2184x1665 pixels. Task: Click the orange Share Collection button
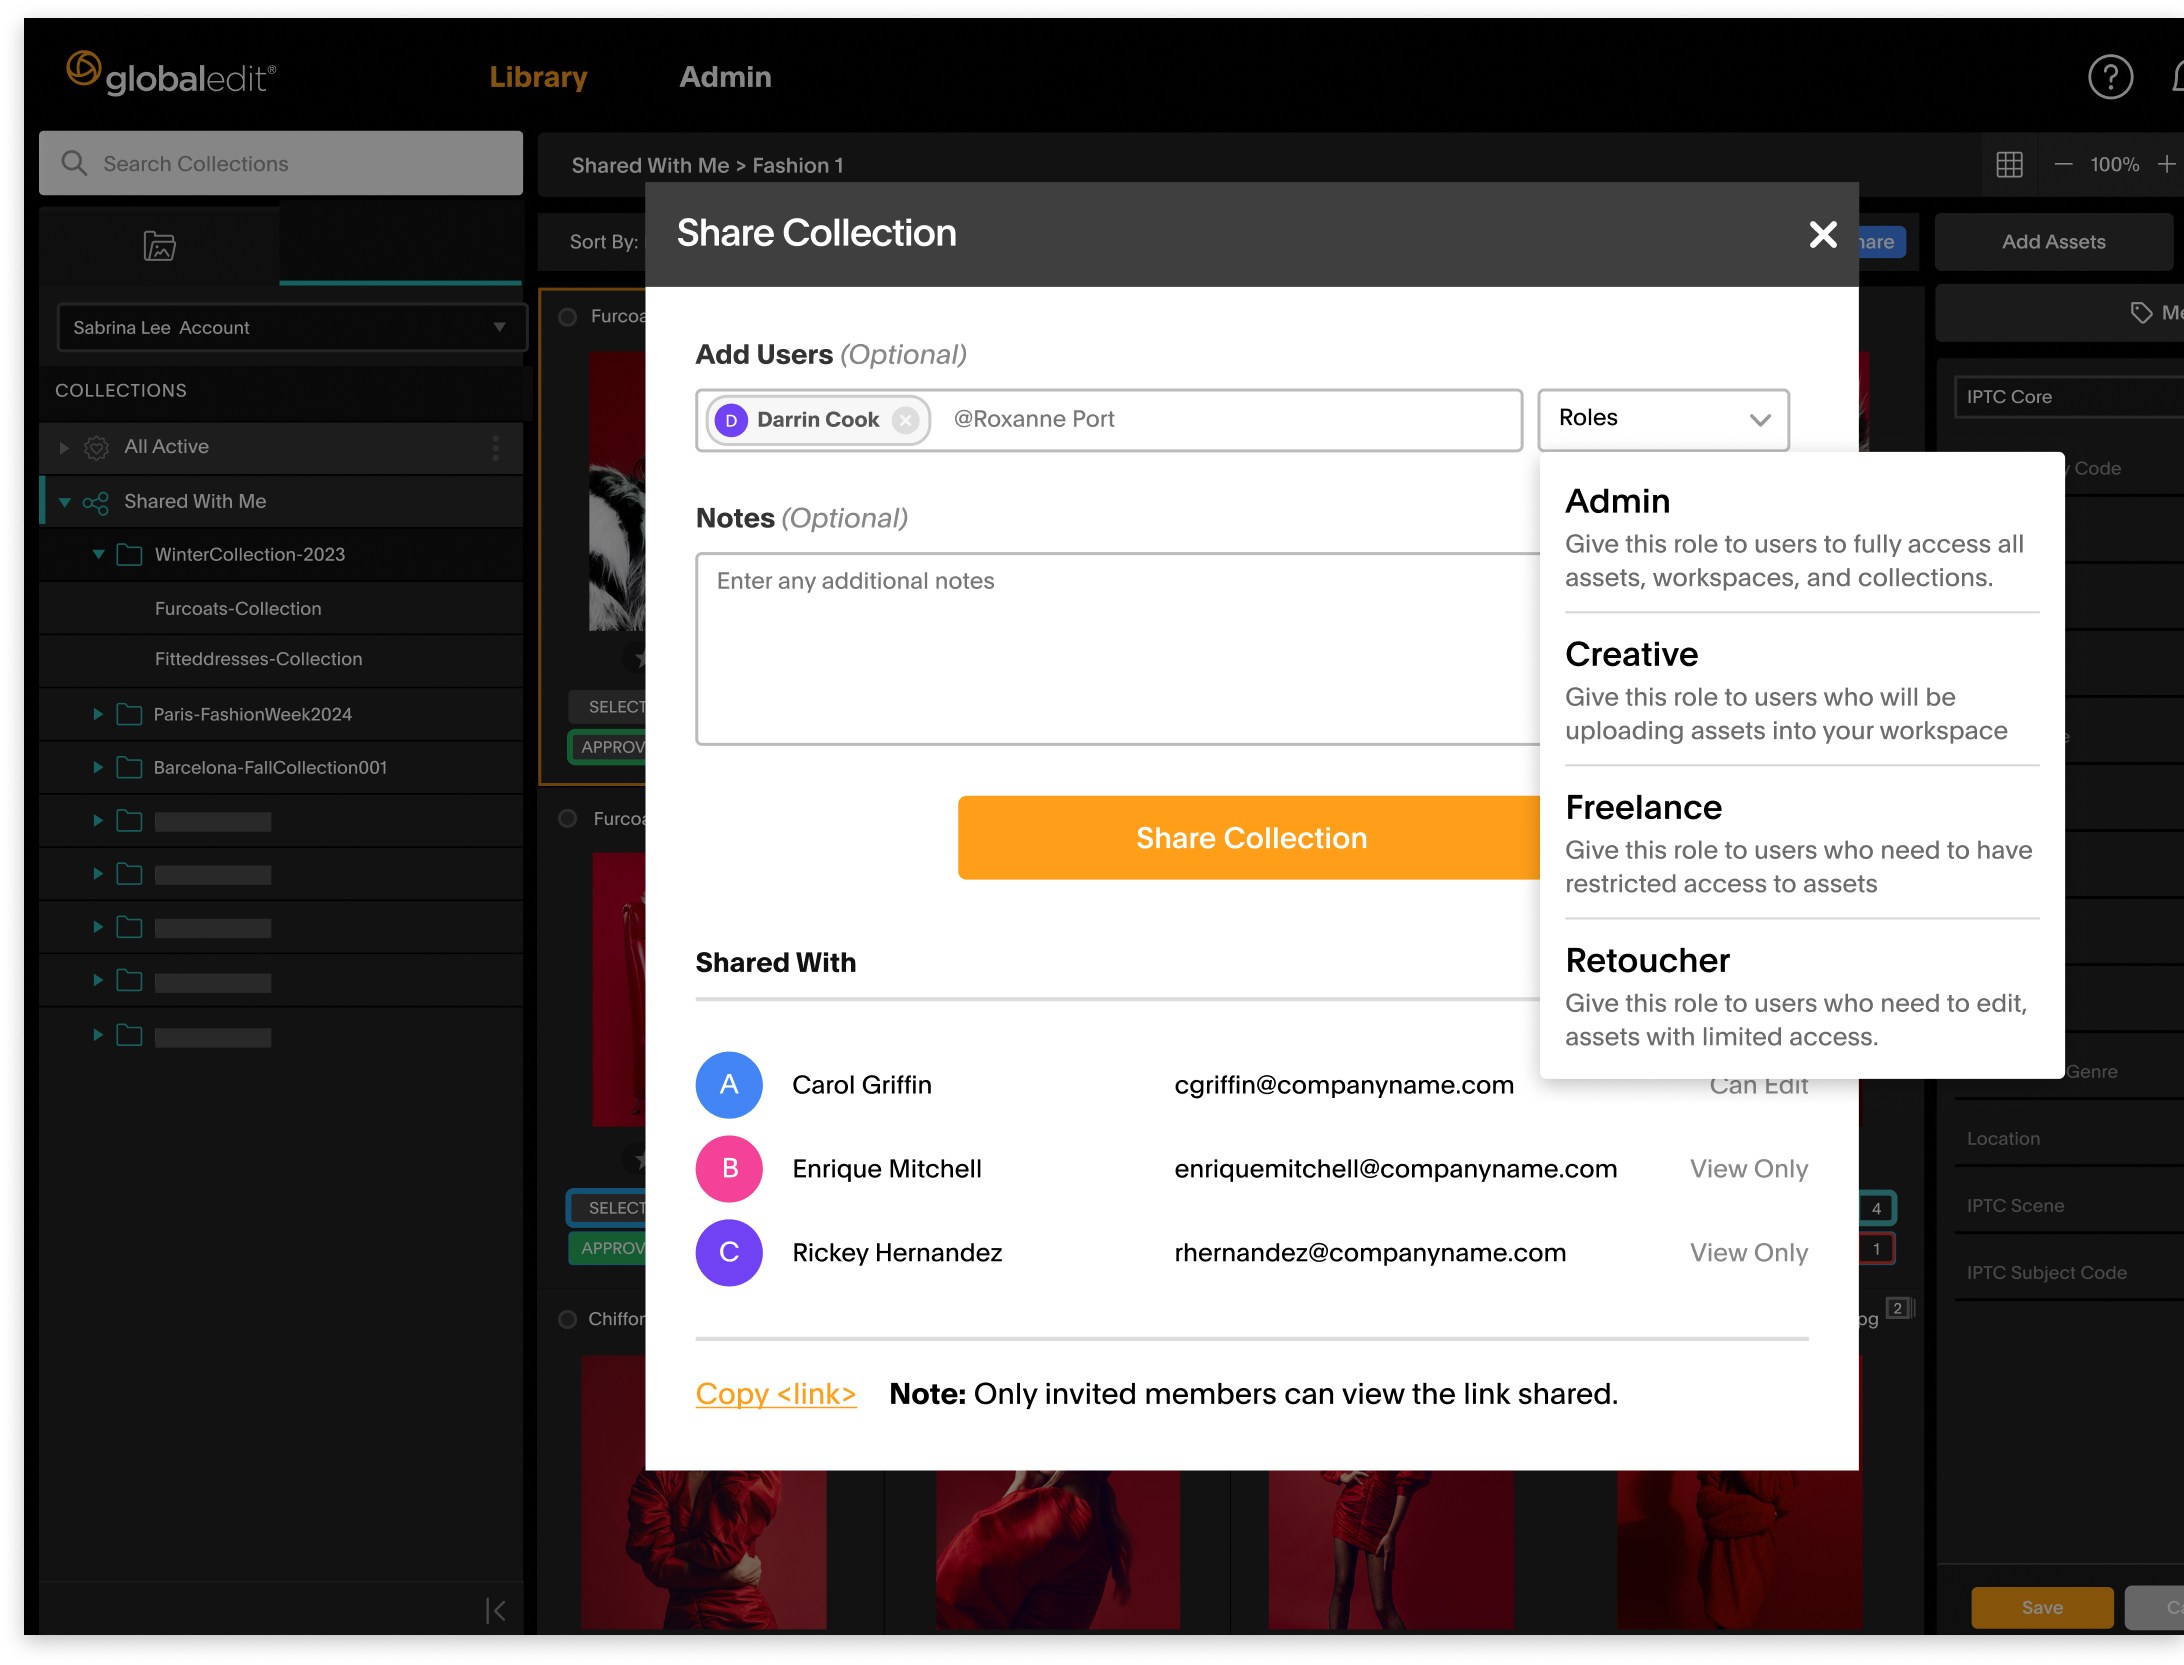(x=1249, y=838)
